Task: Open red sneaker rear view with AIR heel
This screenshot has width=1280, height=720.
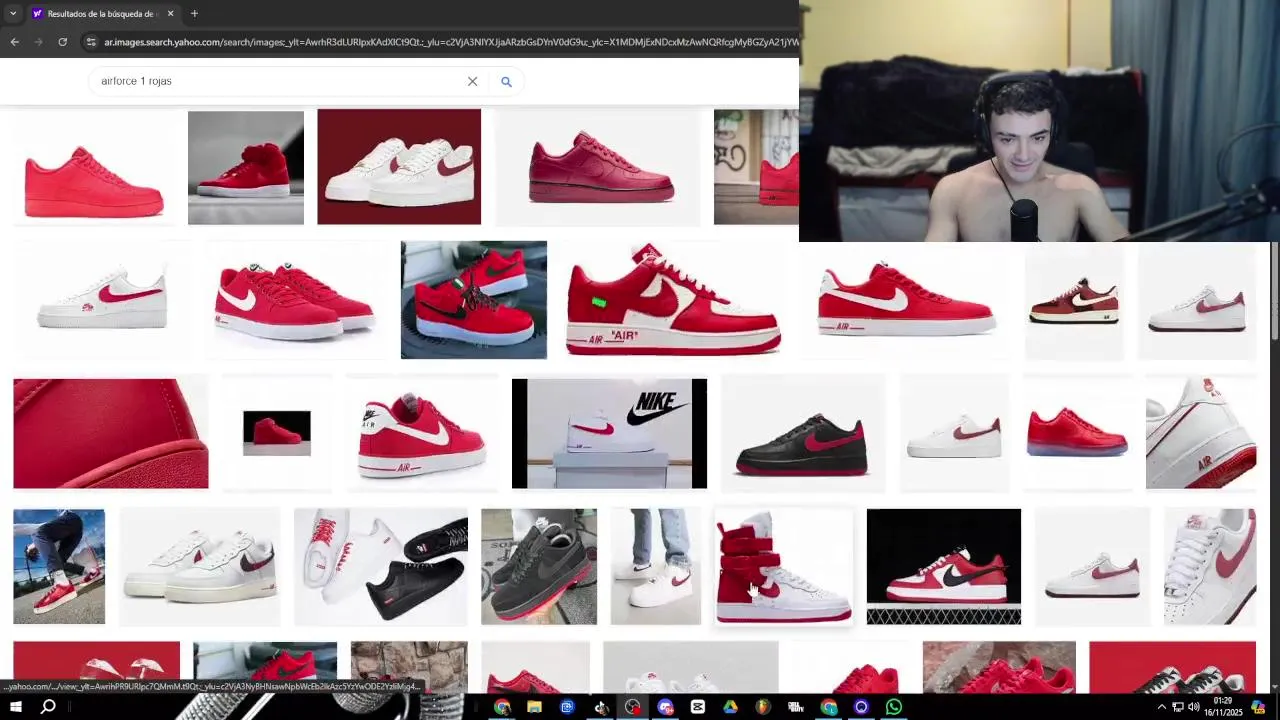Action: (422, 433)
